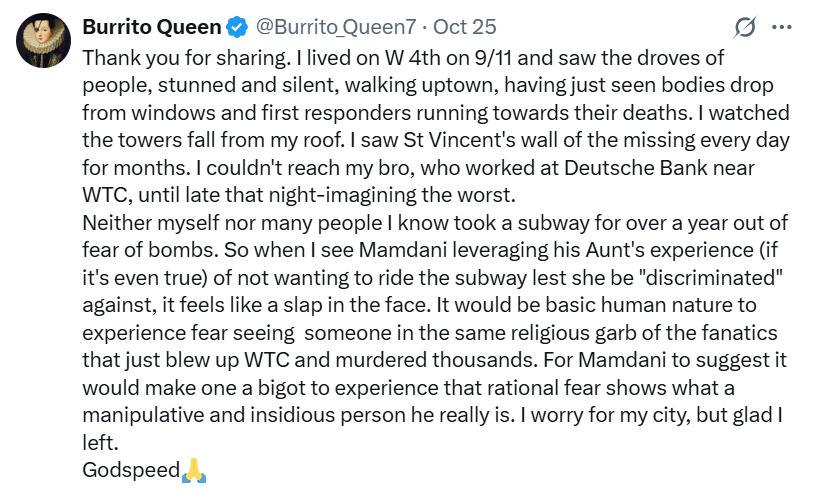Click the Grok explain-post icon

click(x=744, y=26)
